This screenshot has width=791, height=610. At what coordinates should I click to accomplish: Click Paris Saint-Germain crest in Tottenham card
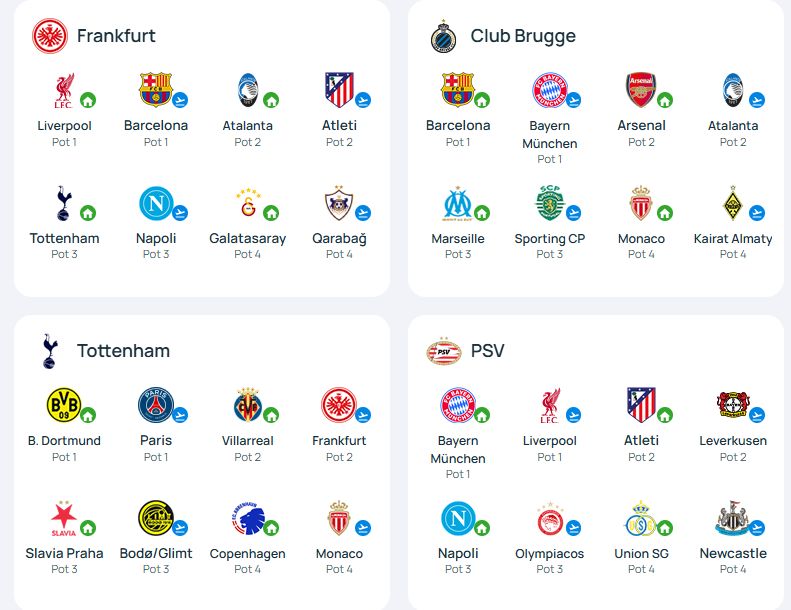point(155,405)
